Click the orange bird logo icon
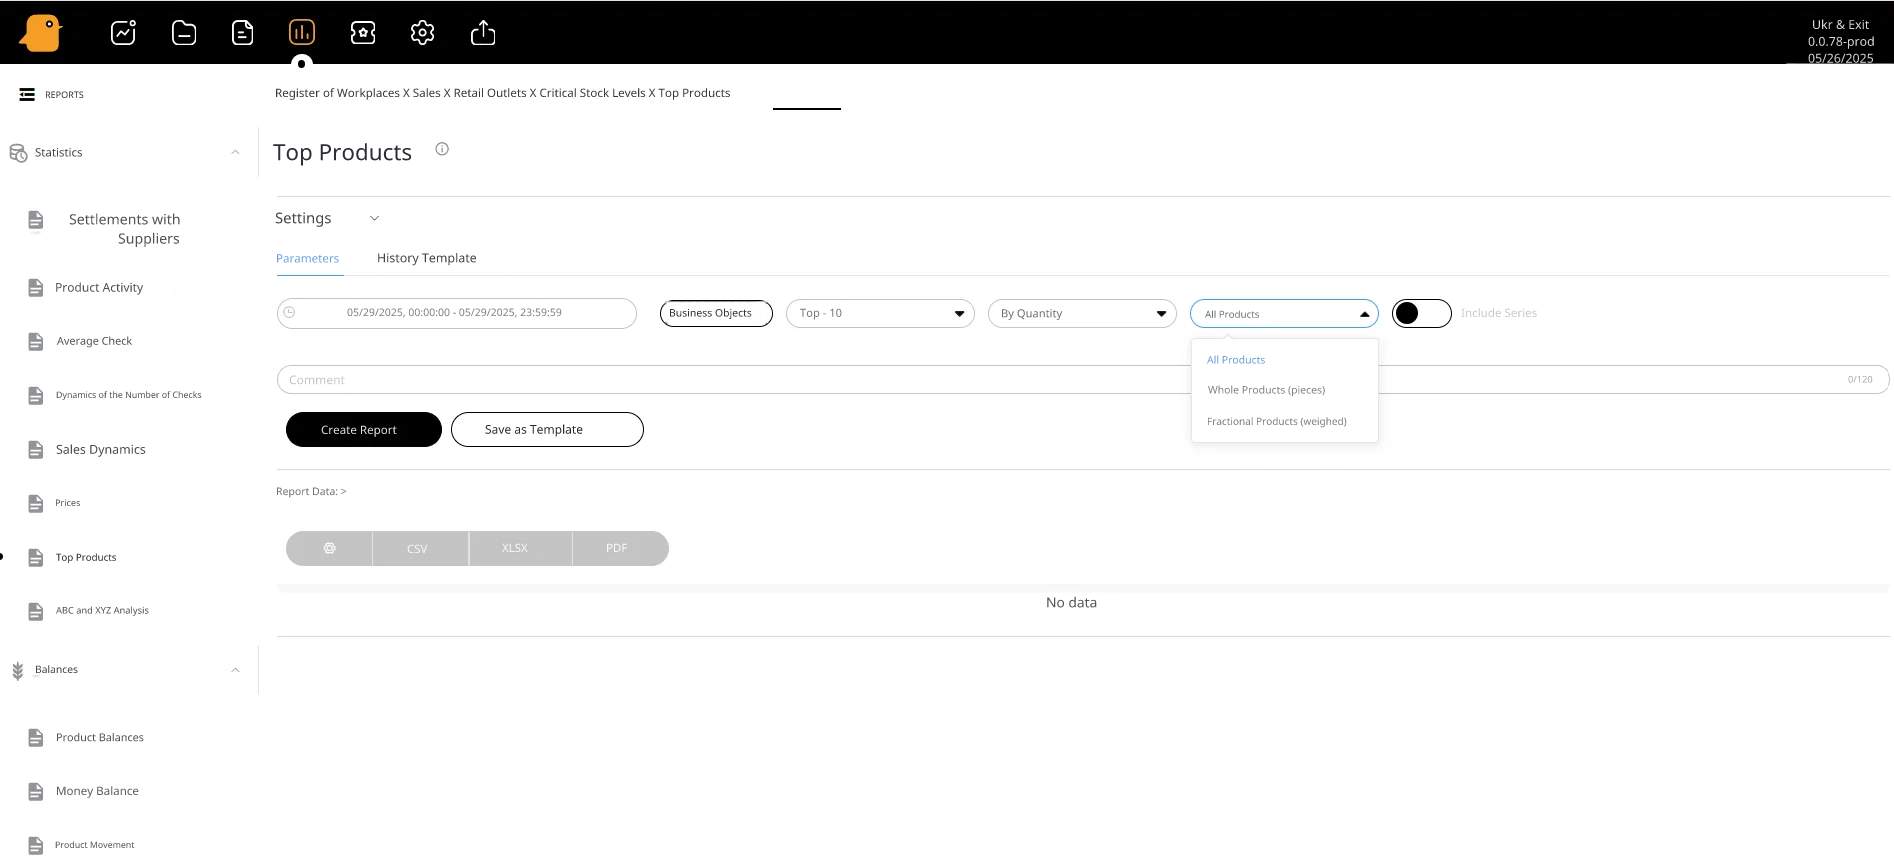This screenshot has height=861, width=1894. tap(41, 33)
